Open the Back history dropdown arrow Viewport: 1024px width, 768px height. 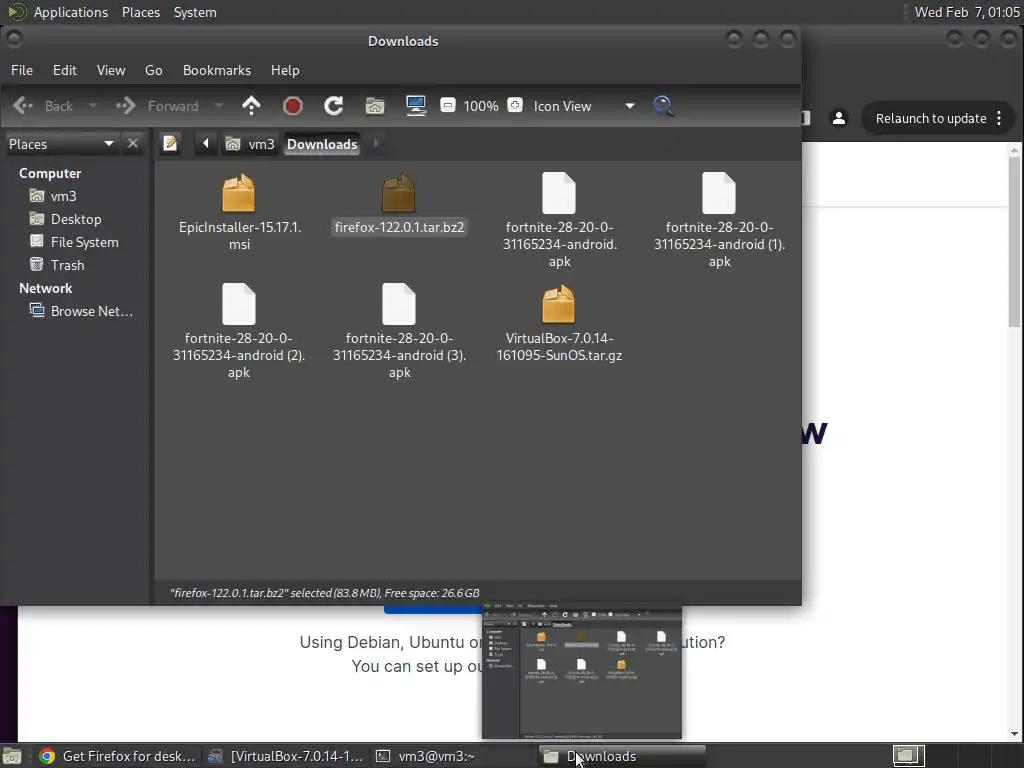(x=93, y=106)
